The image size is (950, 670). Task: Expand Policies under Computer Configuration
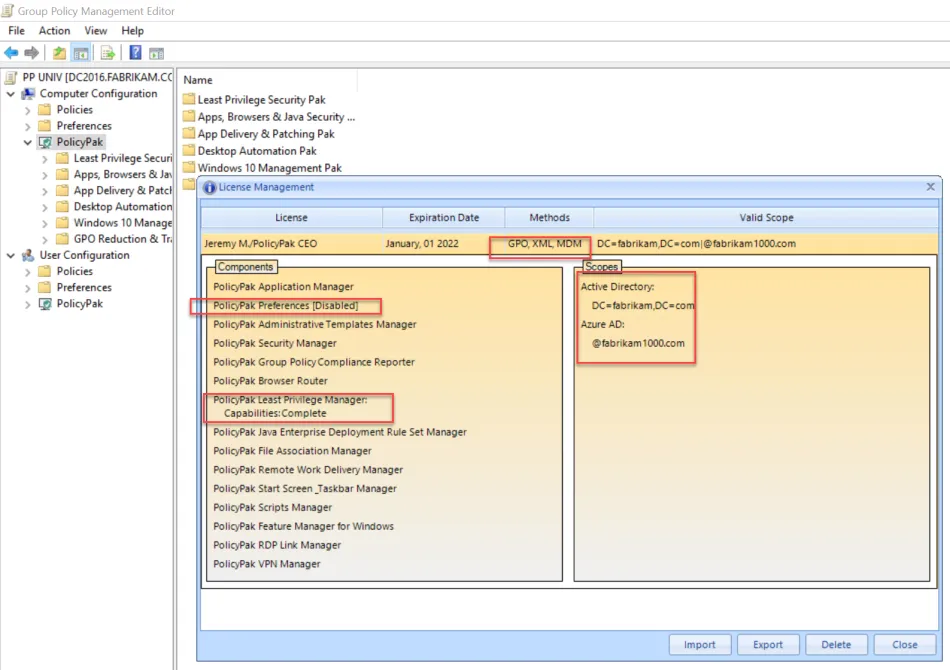[x=27, y=111]
